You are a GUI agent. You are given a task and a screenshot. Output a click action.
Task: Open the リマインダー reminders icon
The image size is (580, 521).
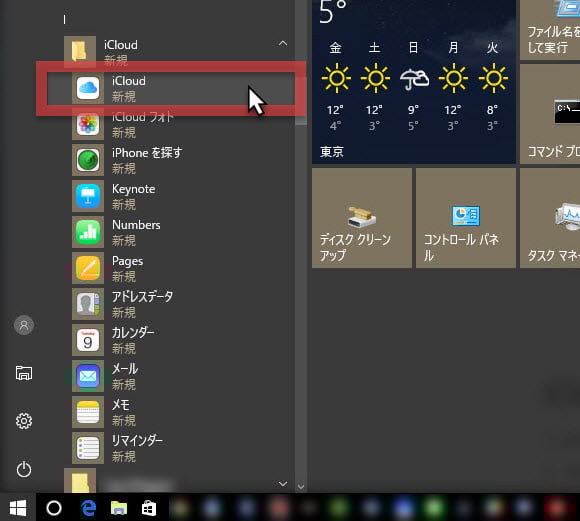coord(88,448)
